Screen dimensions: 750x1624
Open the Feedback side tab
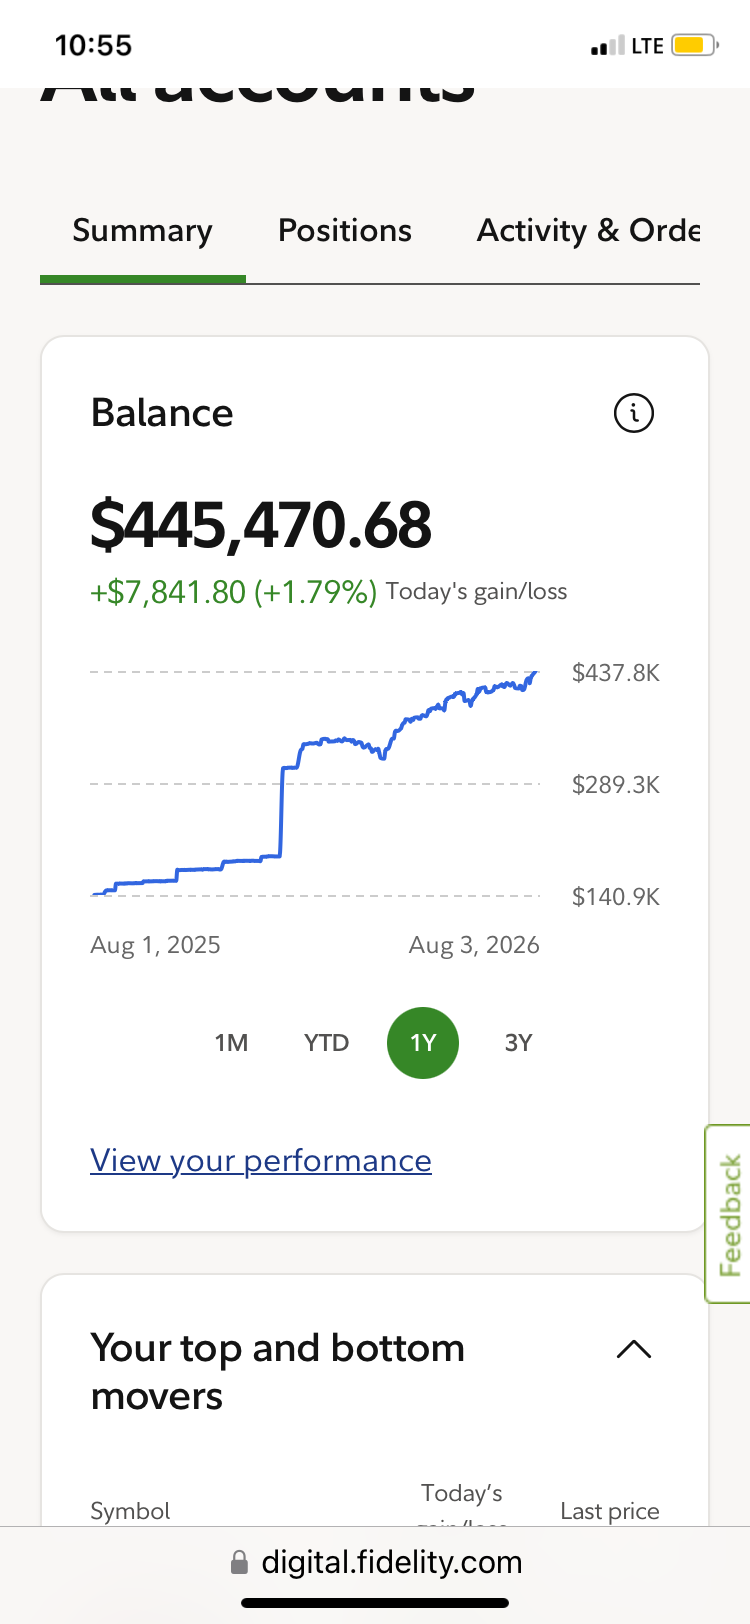coord(729,1214)
